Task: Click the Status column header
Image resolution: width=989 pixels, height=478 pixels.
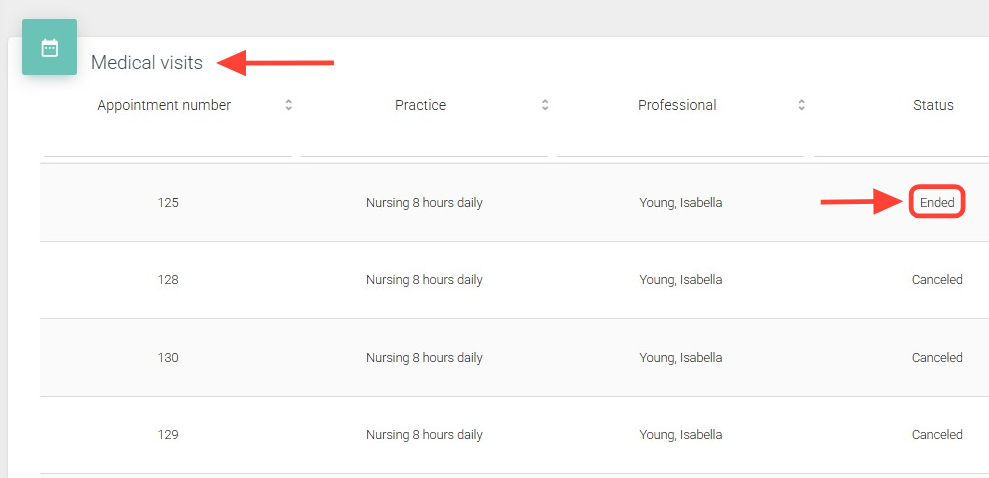Action: tap(933, 105)
